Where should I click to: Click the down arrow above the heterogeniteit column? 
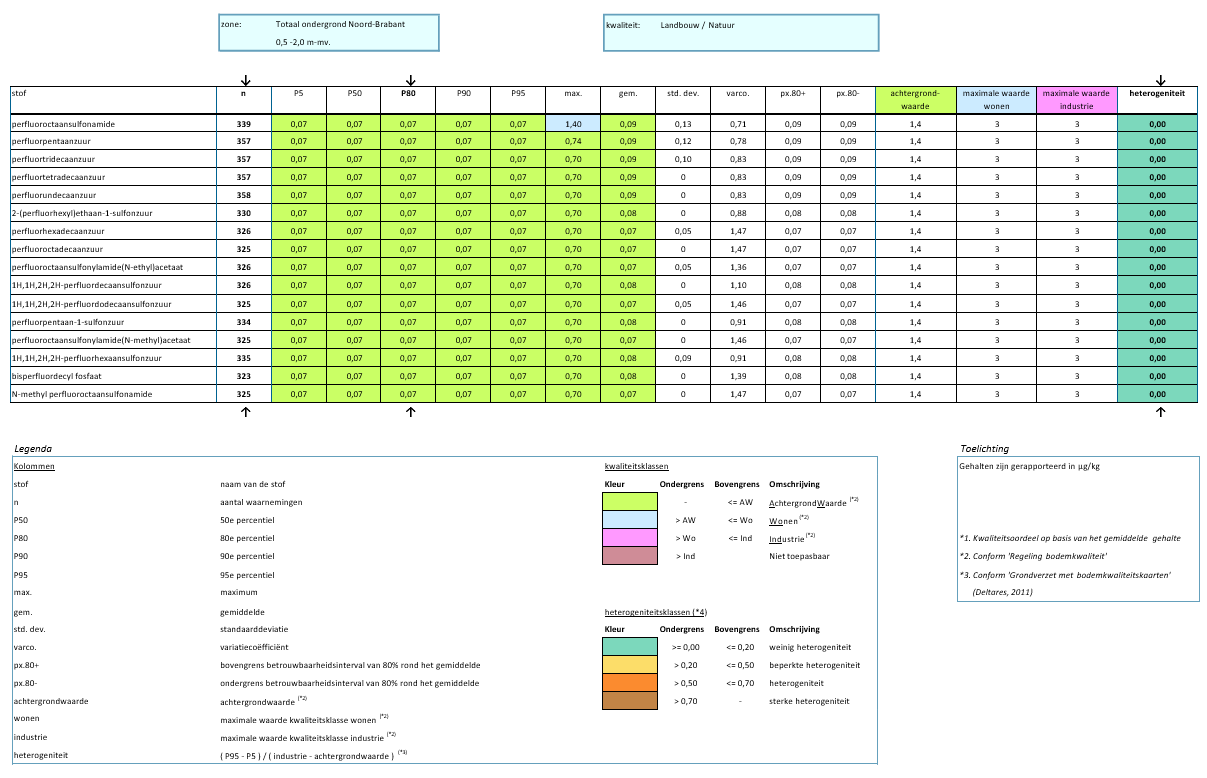(1160, 80)
